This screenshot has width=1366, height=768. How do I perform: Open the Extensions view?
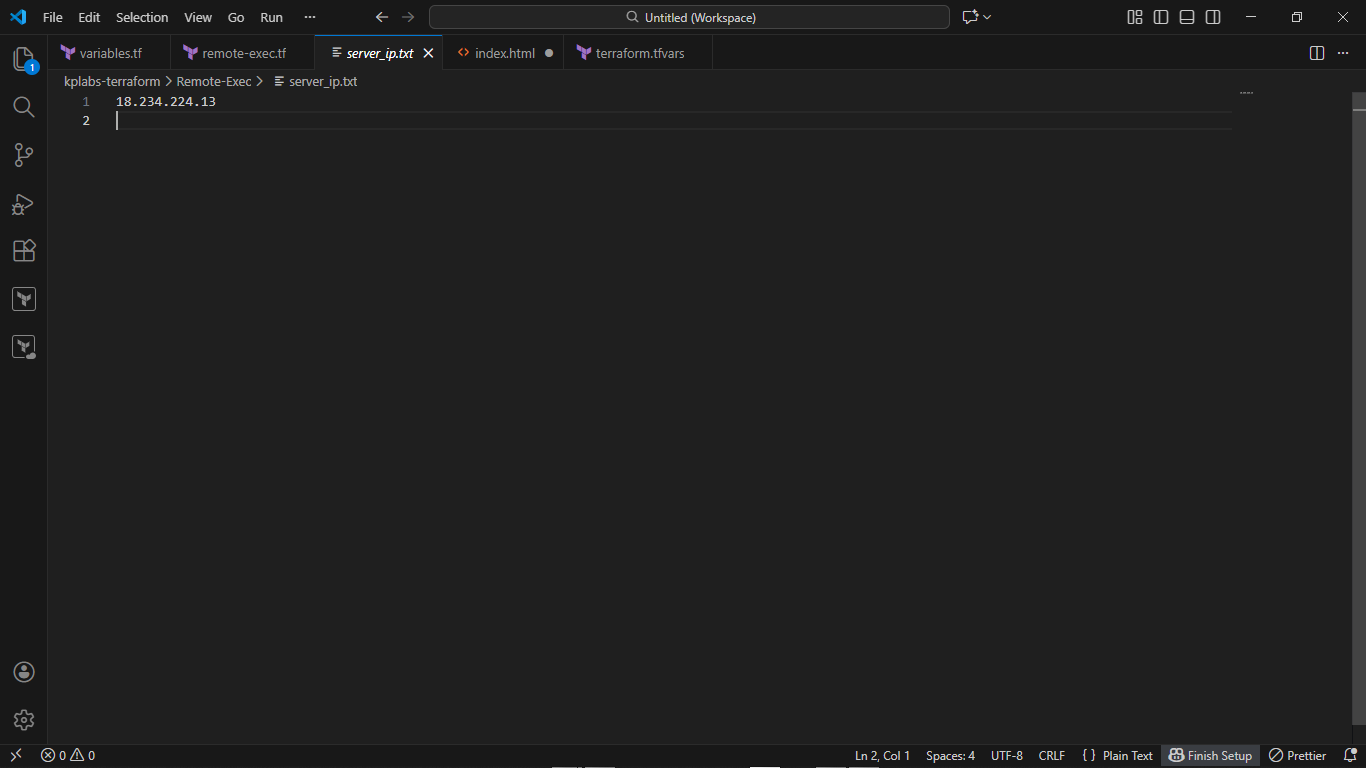pos(24,251)
